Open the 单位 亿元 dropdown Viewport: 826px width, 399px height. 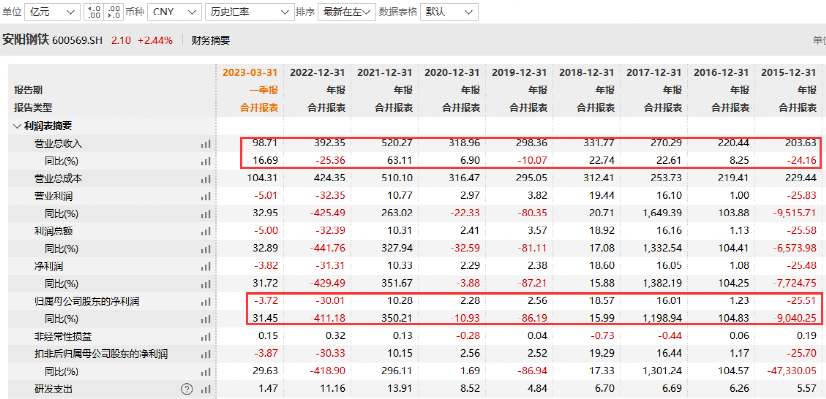click(x=52, y=12)
